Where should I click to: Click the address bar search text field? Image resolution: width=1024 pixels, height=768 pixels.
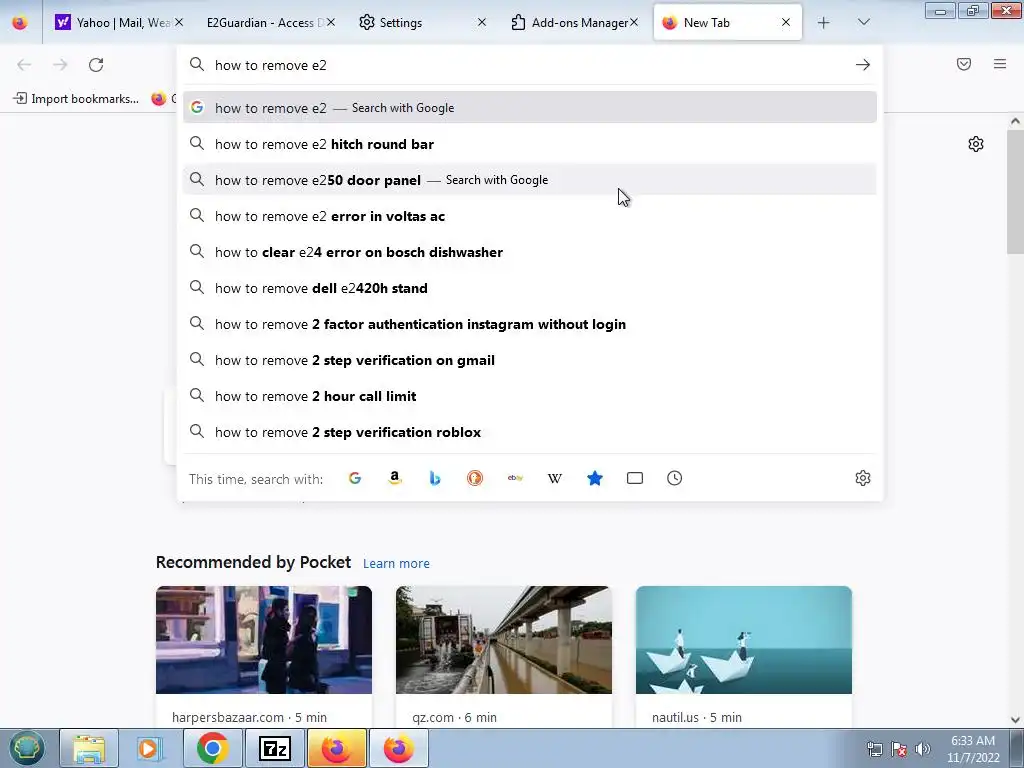529,65
